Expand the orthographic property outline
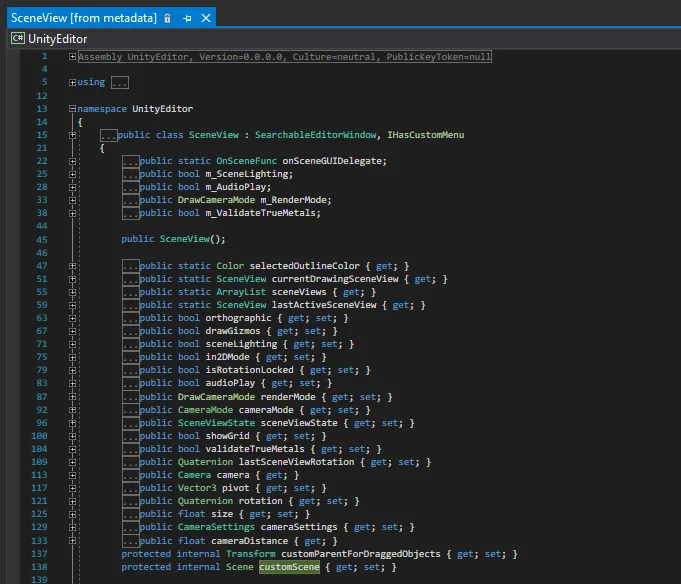 (x=73, y=318)
